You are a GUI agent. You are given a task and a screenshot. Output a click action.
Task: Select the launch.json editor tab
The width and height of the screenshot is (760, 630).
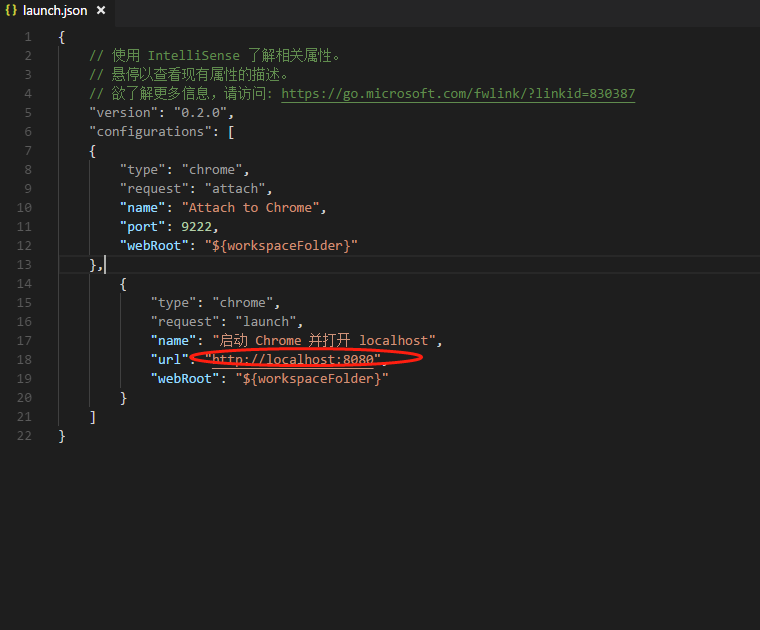pos(57,11)
